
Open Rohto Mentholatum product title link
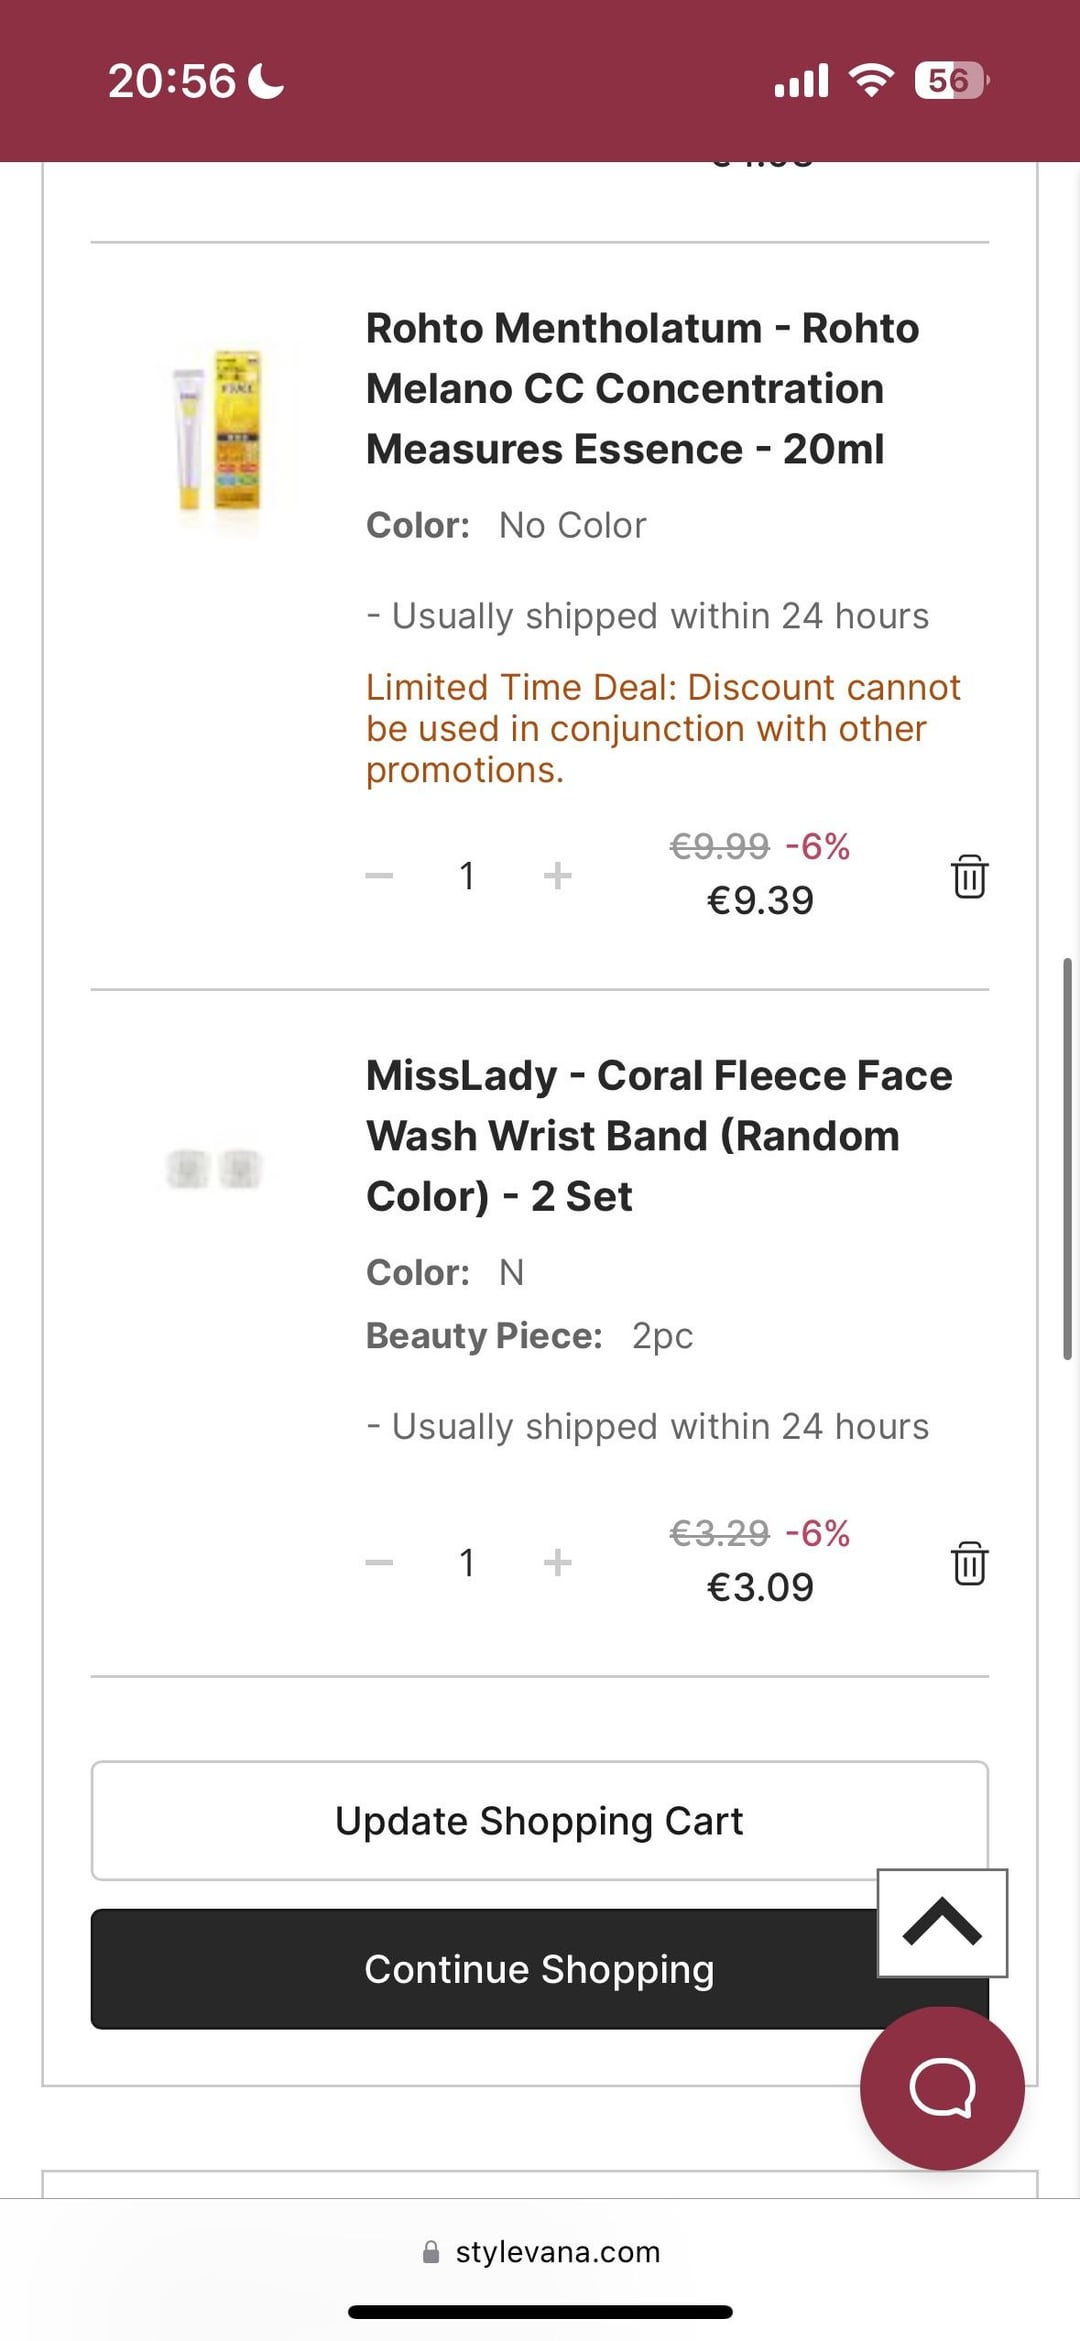click(x=642, y=389)
